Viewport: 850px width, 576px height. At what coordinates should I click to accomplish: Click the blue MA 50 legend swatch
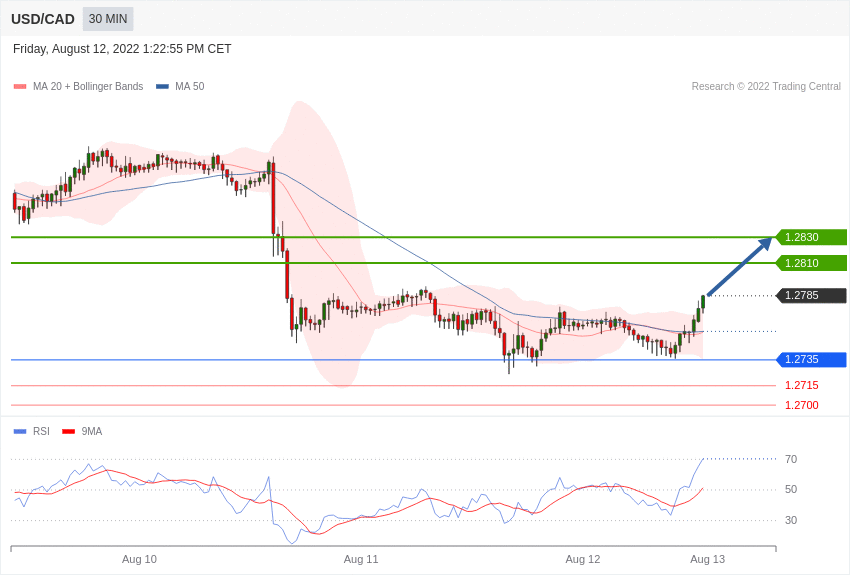162,87
